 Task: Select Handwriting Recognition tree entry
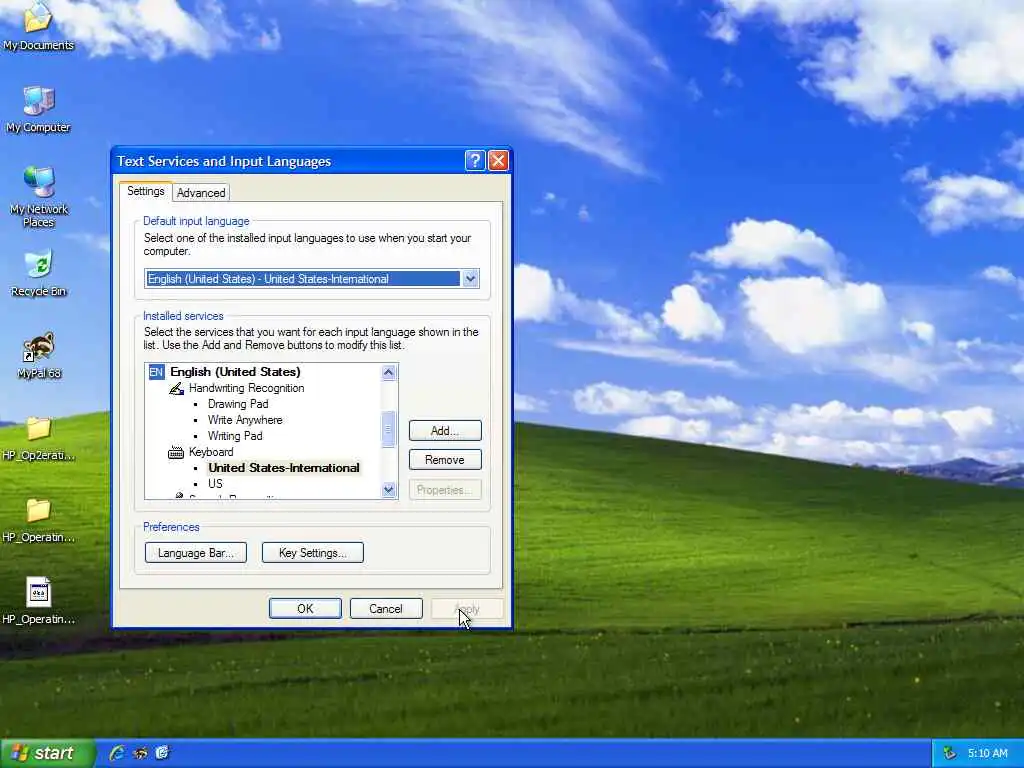246,388
